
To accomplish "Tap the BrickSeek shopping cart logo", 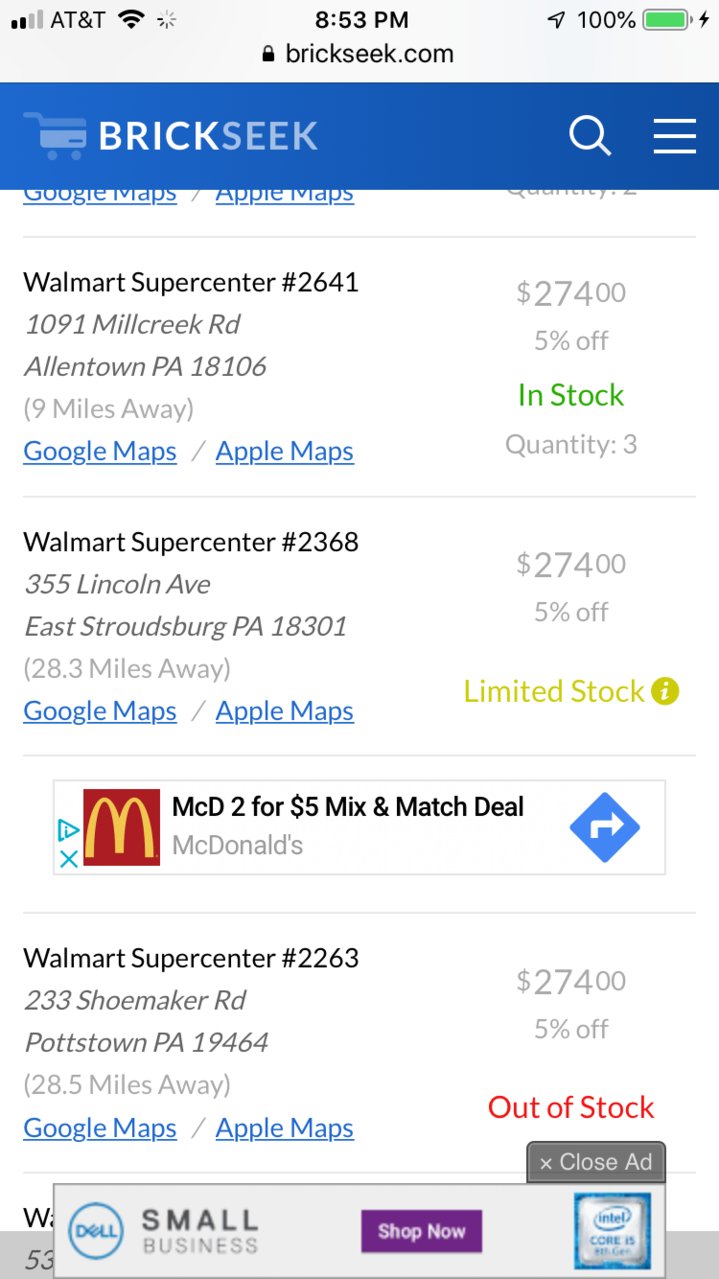I will click(x=55, y=135).
